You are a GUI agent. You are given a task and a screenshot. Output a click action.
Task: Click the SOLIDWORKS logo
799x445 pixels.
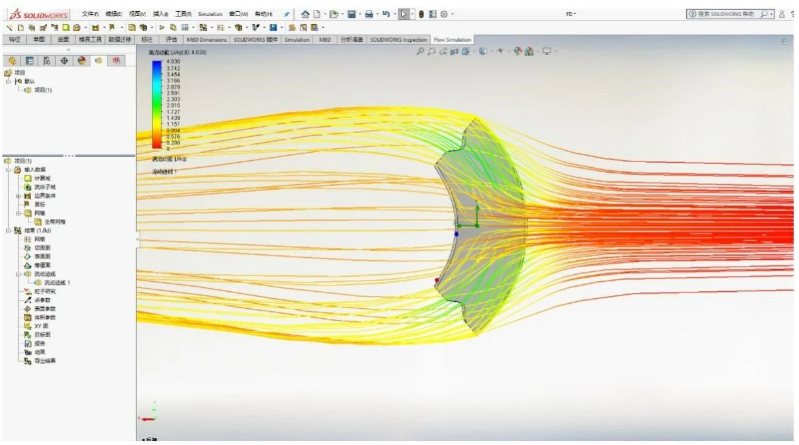39,14
